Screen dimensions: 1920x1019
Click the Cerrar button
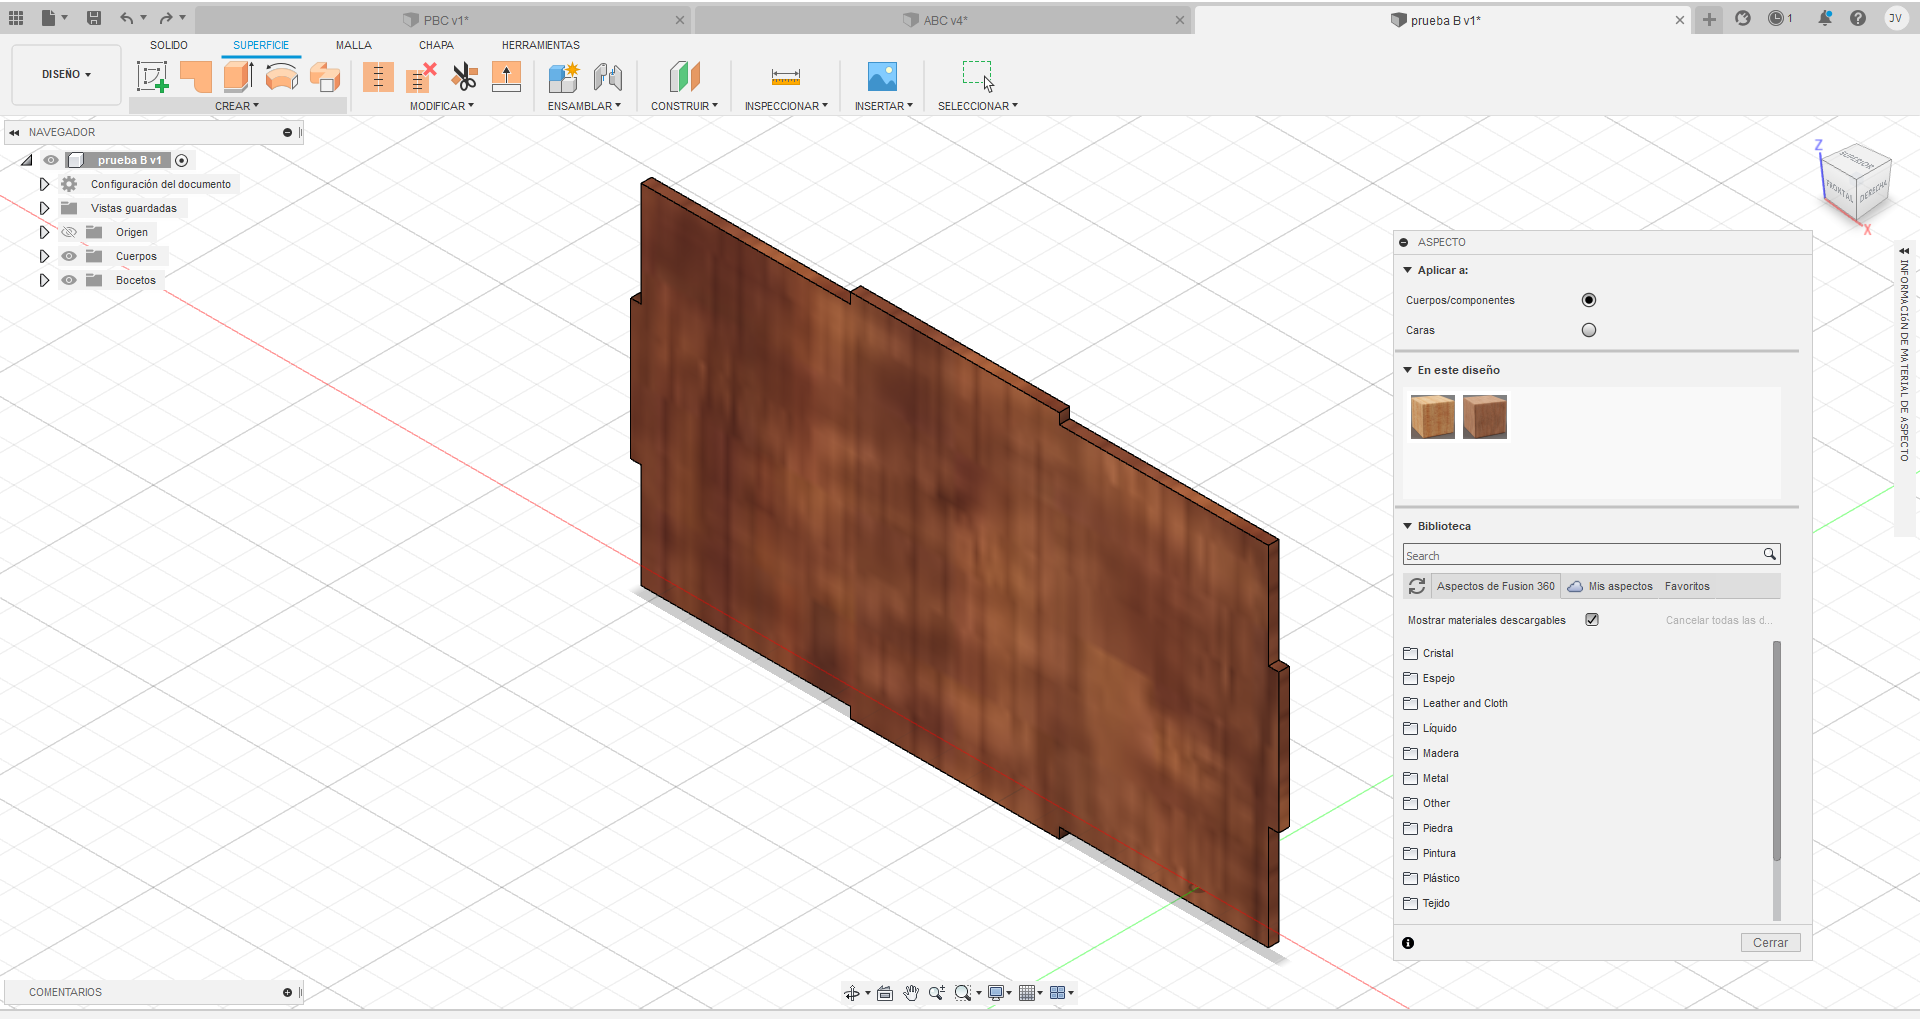[1770, 943]
